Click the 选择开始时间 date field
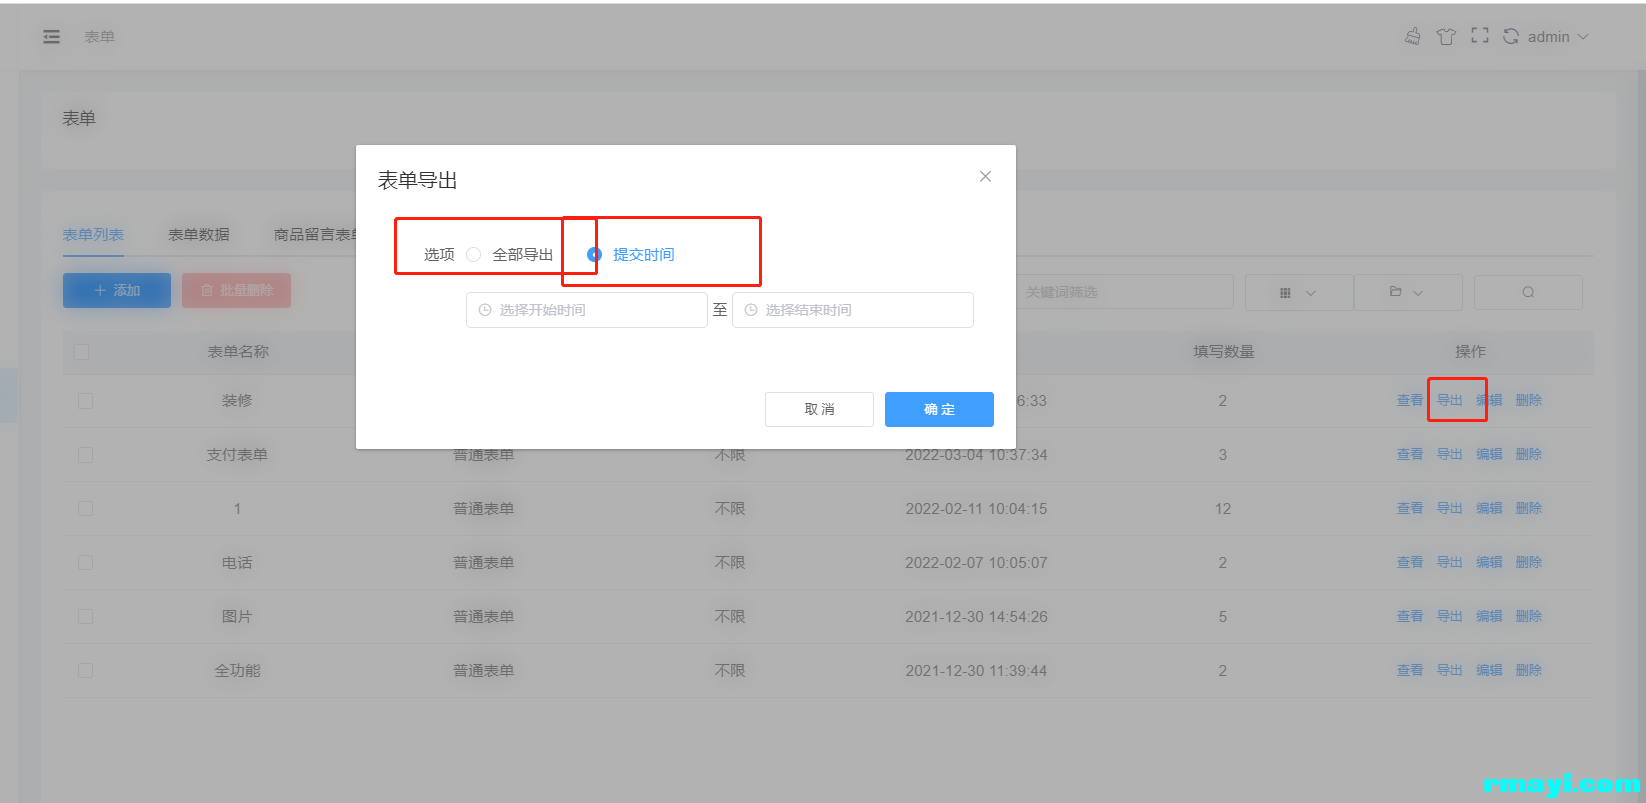 587,310
